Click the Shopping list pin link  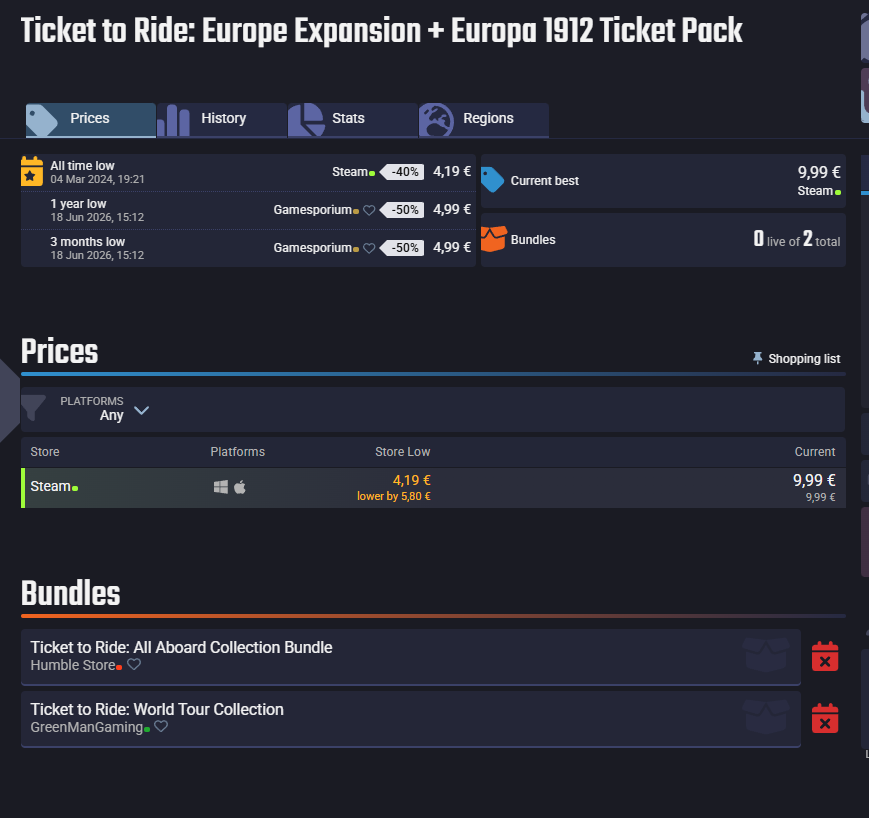pos(796,359)
